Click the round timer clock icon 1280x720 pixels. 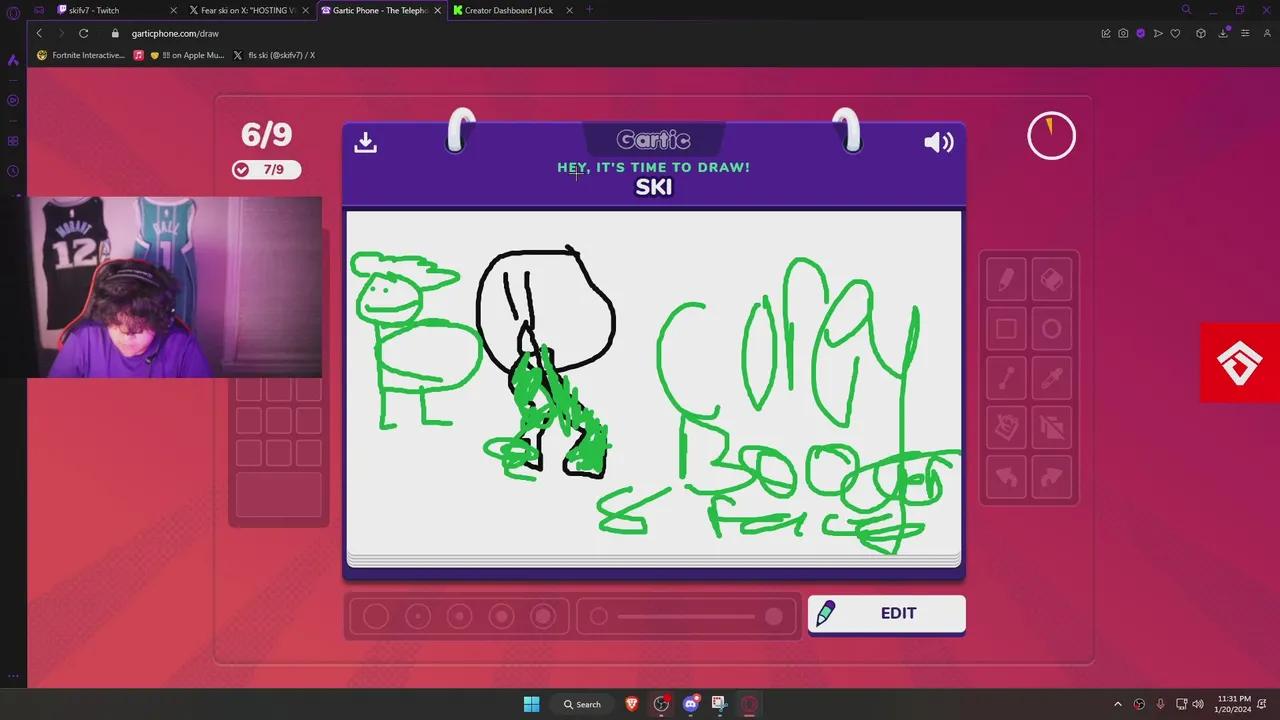click(1051, 136)
